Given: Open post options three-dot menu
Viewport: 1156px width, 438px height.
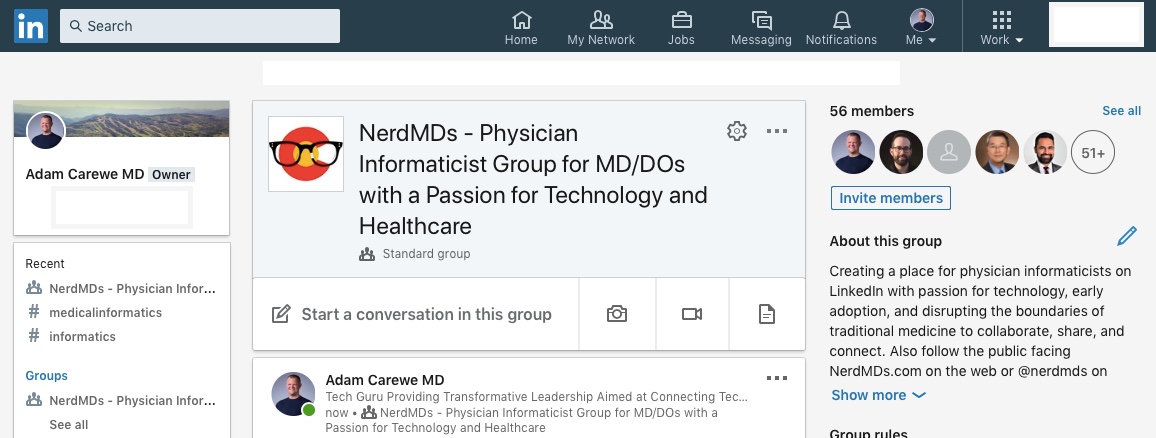Looking at the screenshot, I should [777, 379].
